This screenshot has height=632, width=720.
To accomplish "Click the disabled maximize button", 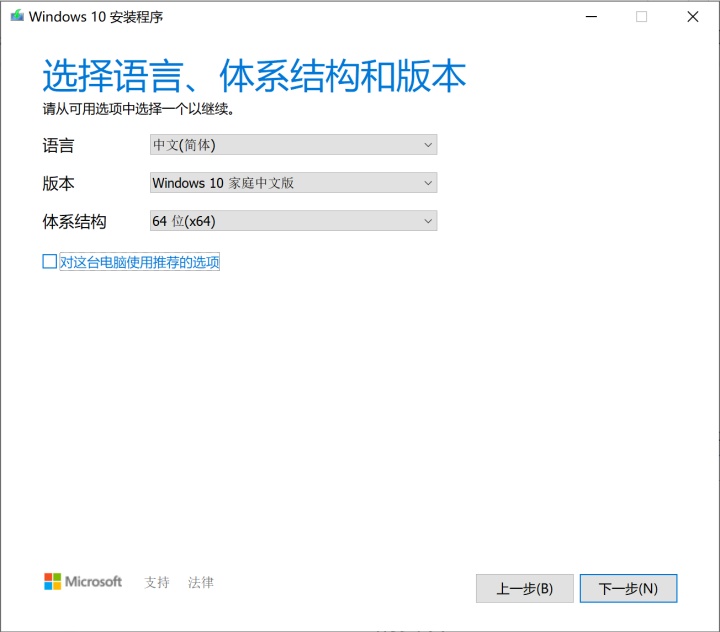I will pos(641,17).
